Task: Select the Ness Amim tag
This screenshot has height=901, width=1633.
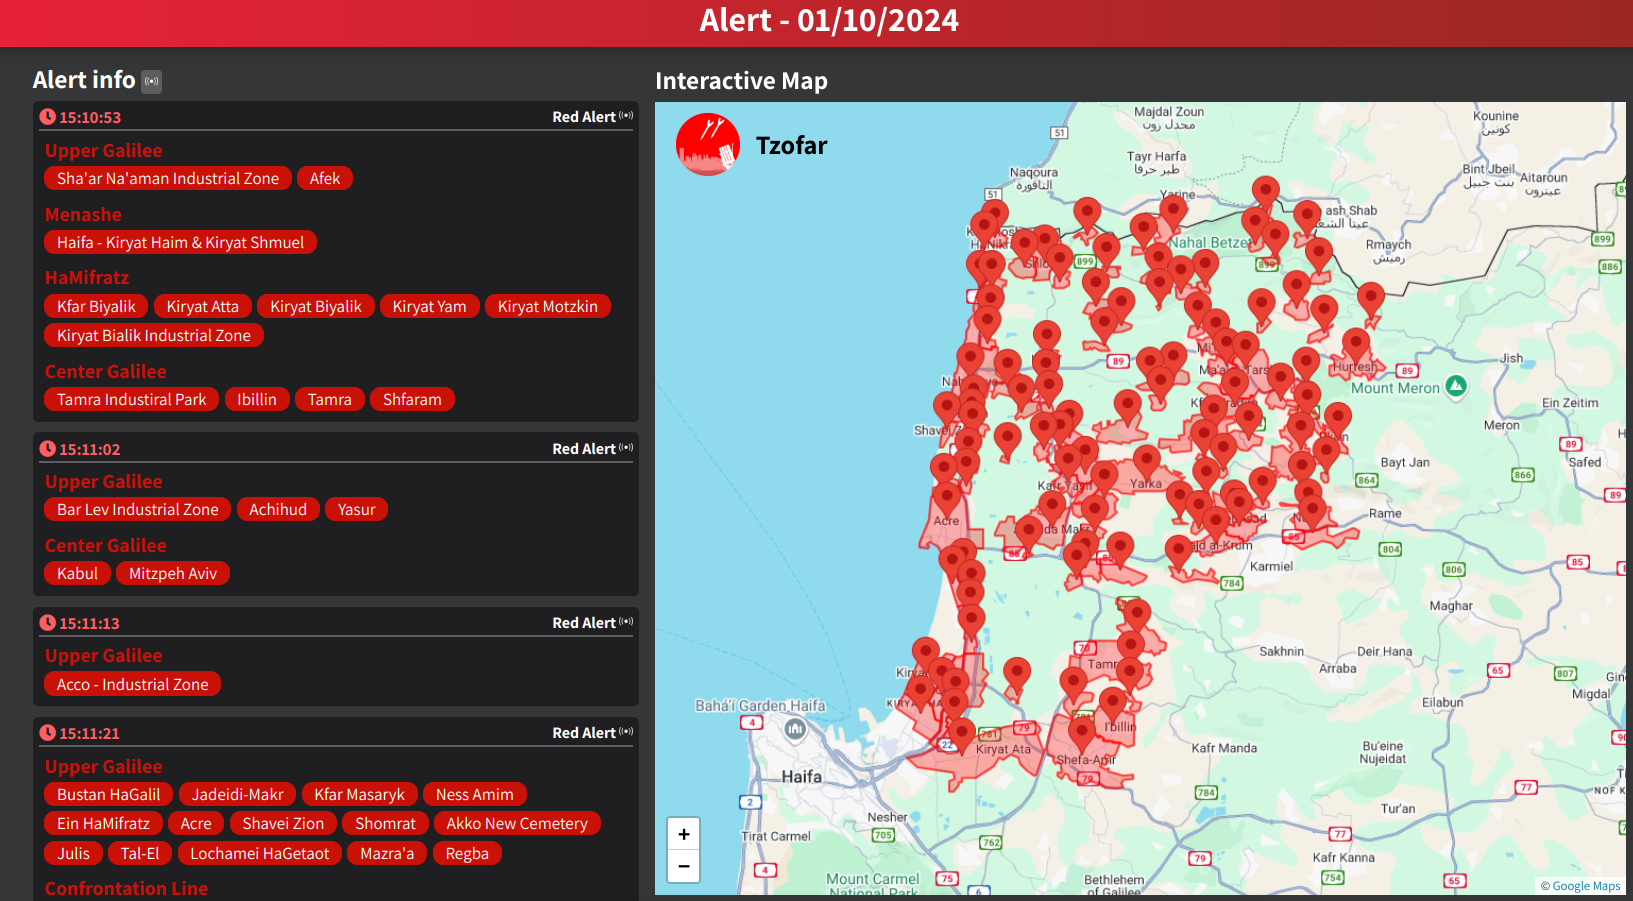Action: tap(475, 794)
